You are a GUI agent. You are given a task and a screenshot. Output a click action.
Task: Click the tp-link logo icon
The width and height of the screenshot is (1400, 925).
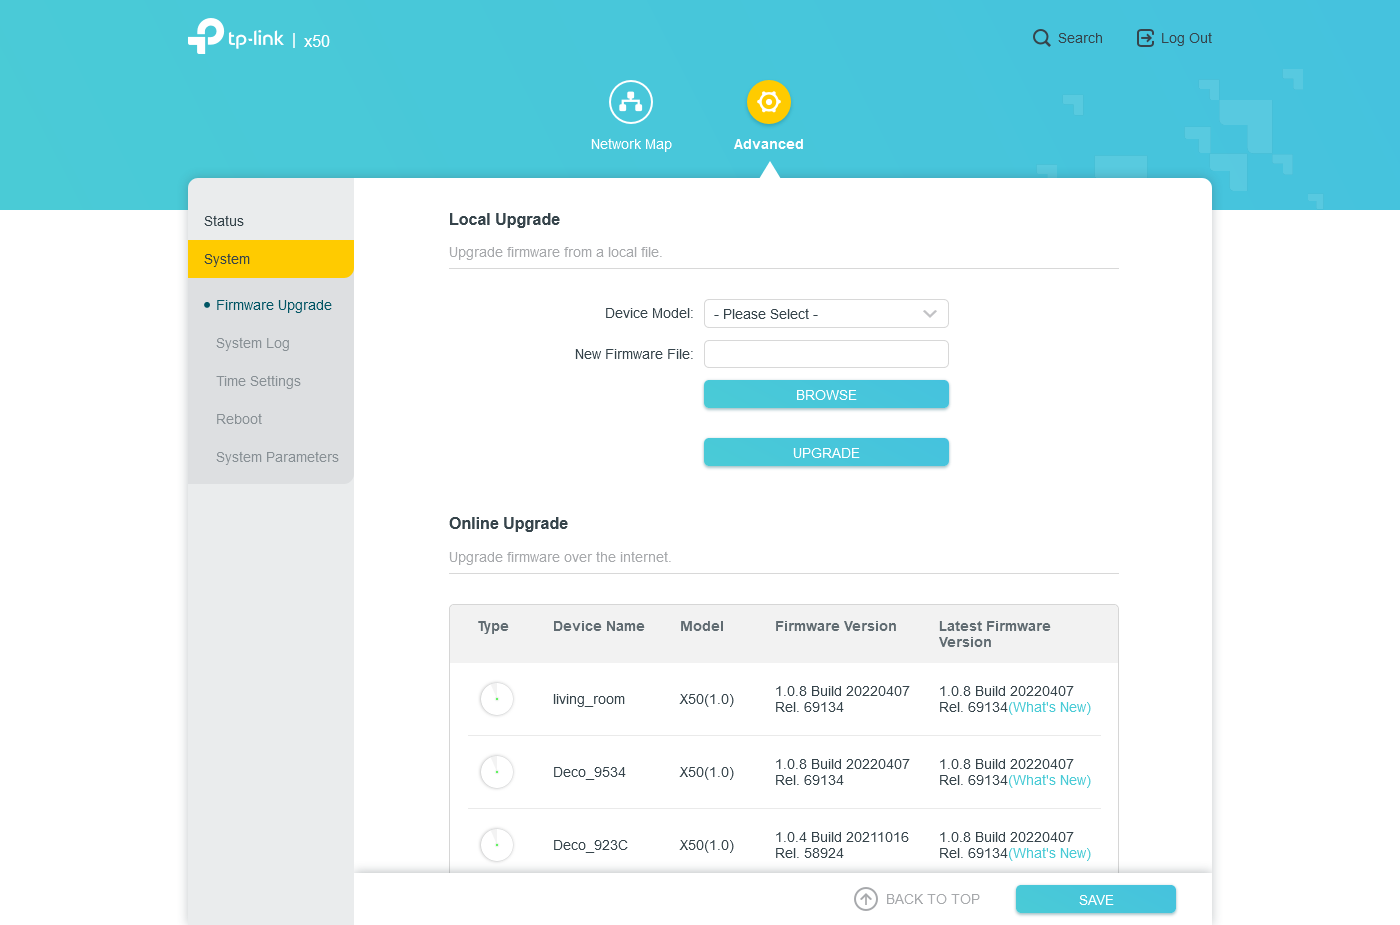(206, 36)
